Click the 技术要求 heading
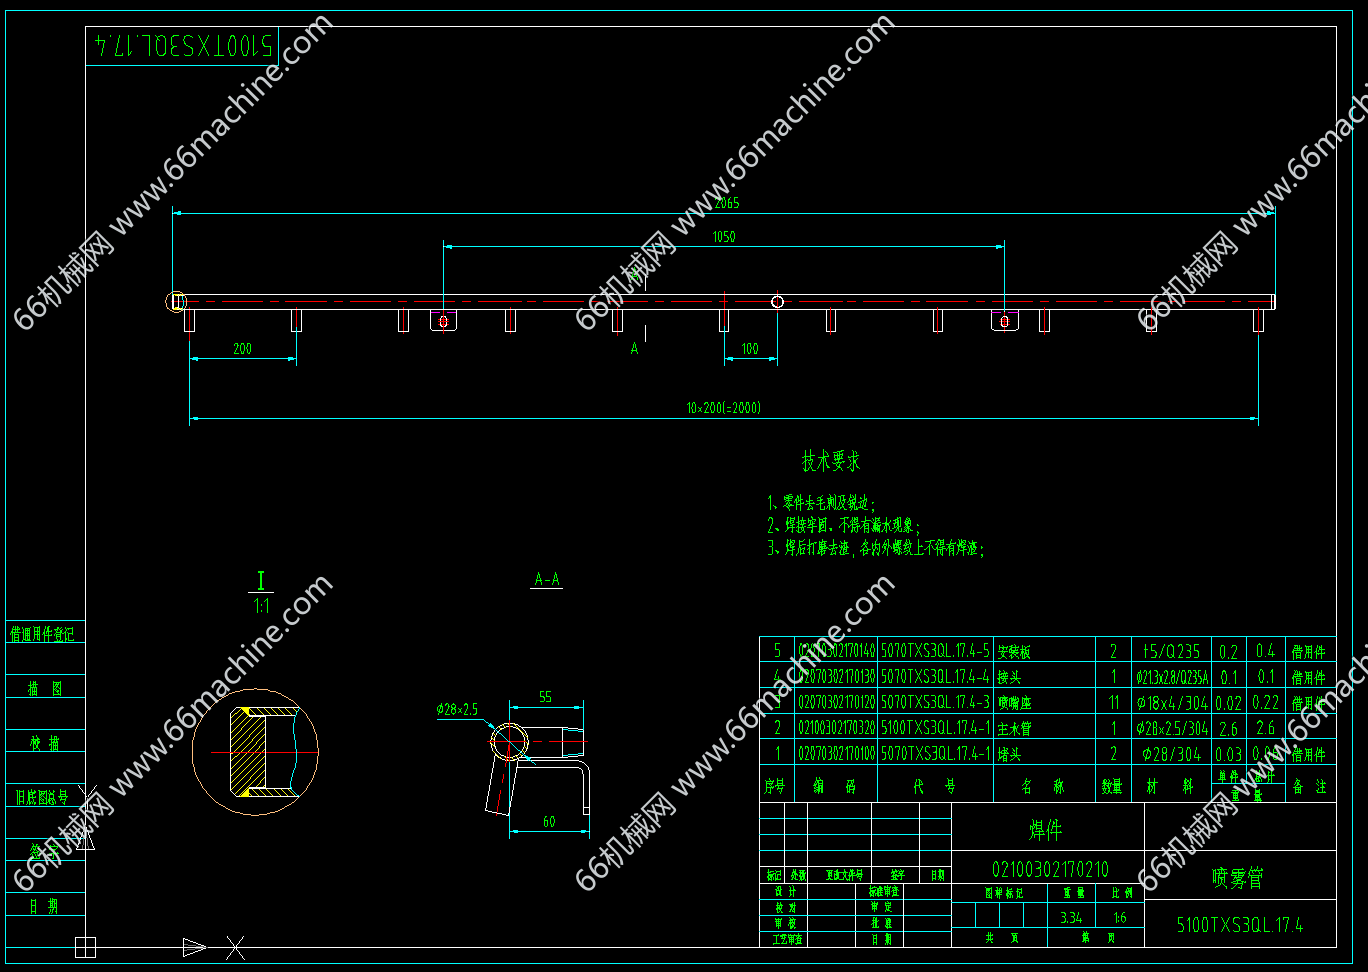The height and width of the screenshot is (972, 1368). (x=831, y=461)
